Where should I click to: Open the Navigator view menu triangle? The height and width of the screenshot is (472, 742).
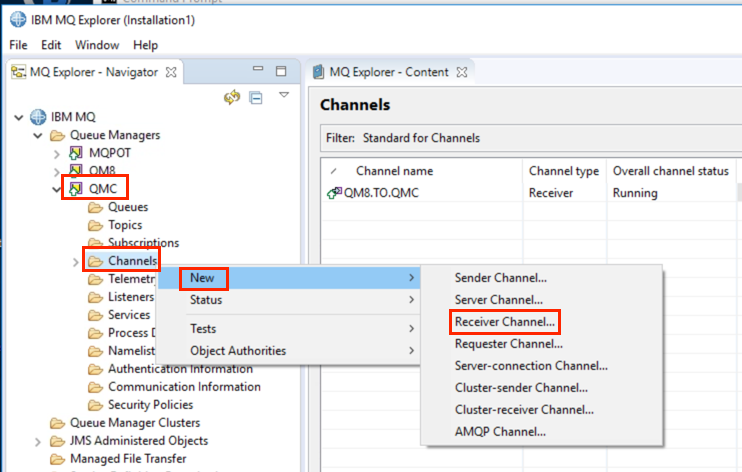tap(284, 95)
